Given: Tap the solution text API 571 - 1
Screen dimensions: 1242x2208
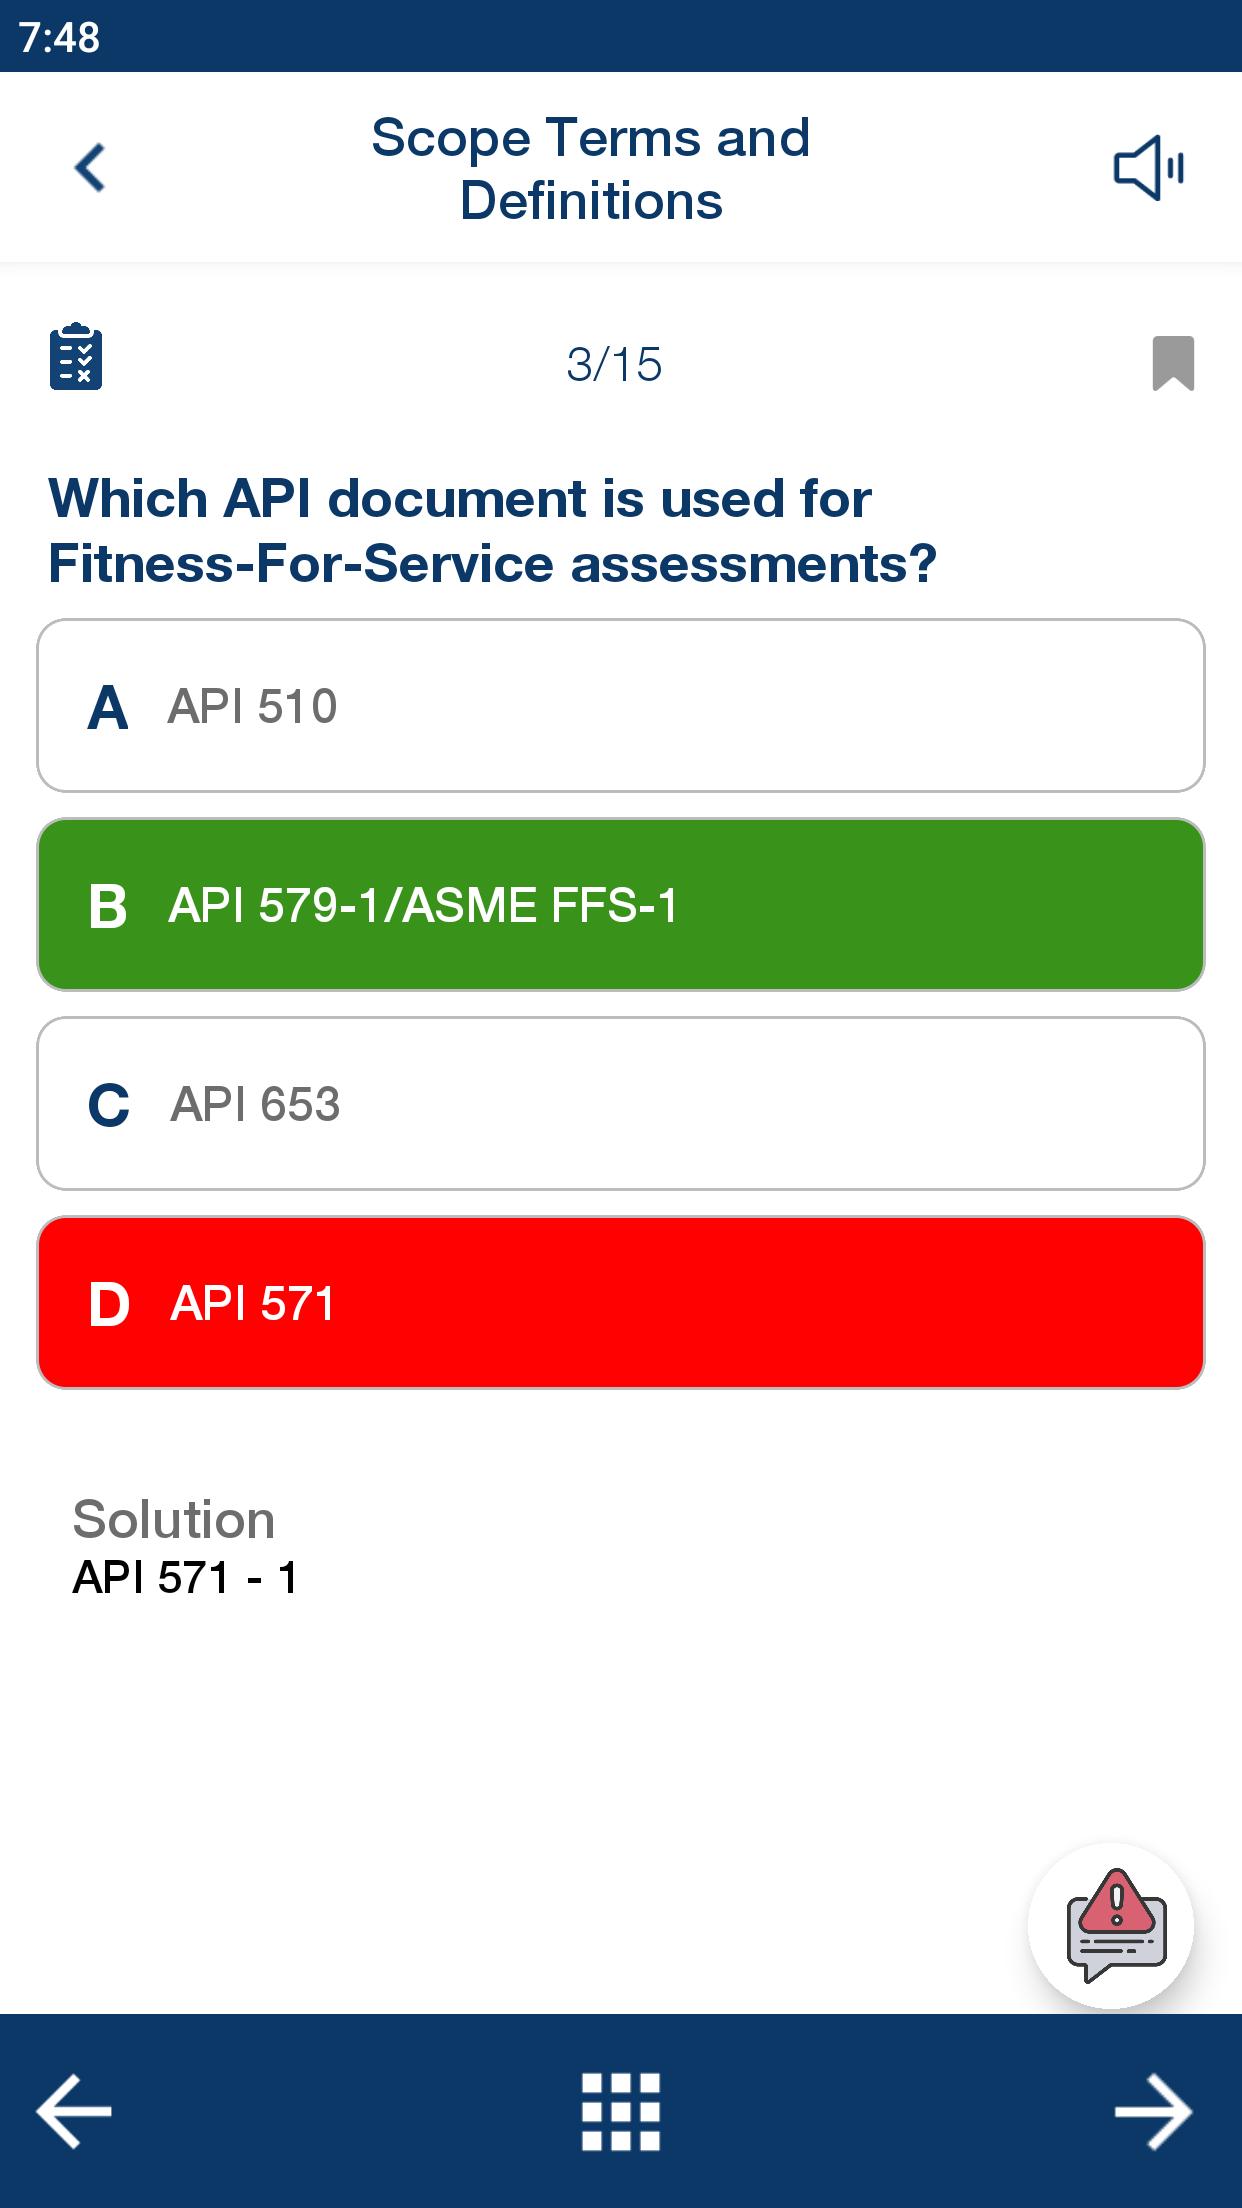Looking at the screenshot, I should click(185, 1578).
